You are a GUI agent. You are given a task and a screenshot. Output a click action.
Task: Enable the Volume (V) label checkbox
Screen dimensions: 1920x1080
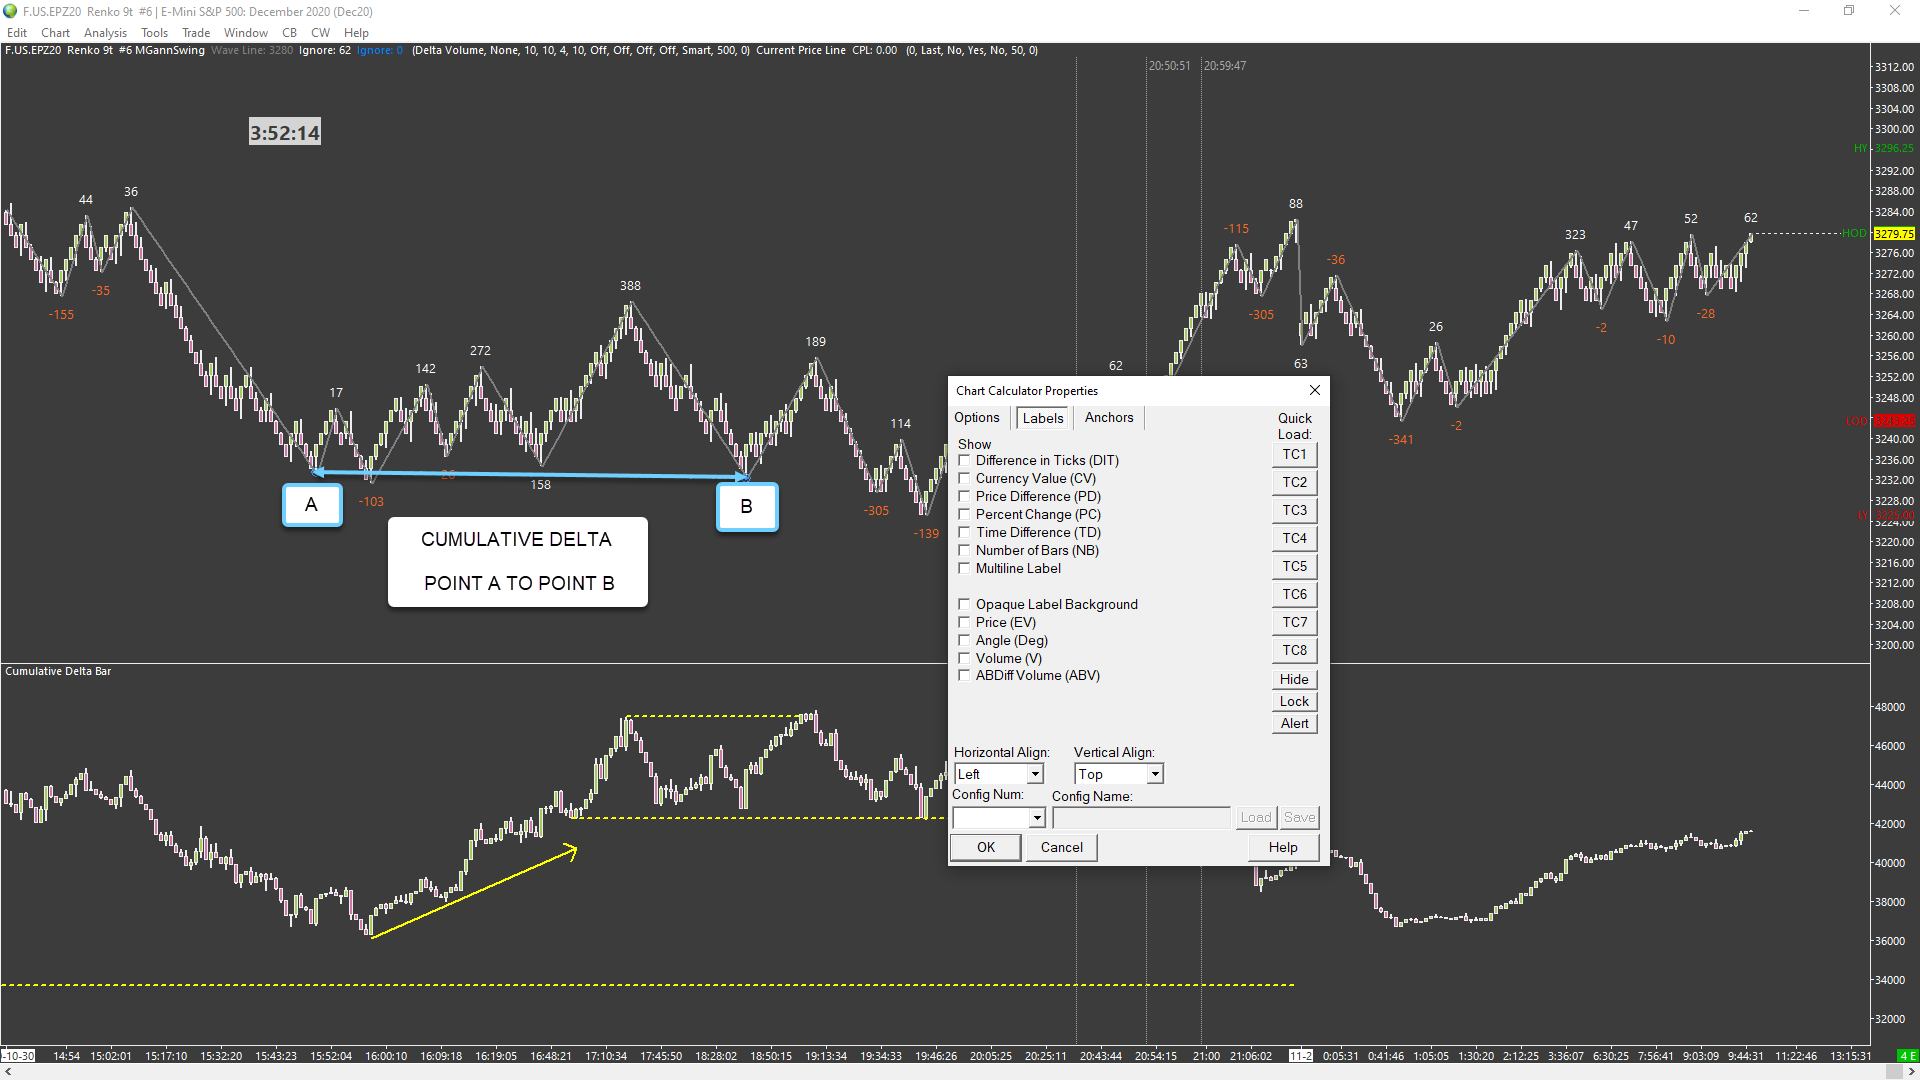[964, 658]
